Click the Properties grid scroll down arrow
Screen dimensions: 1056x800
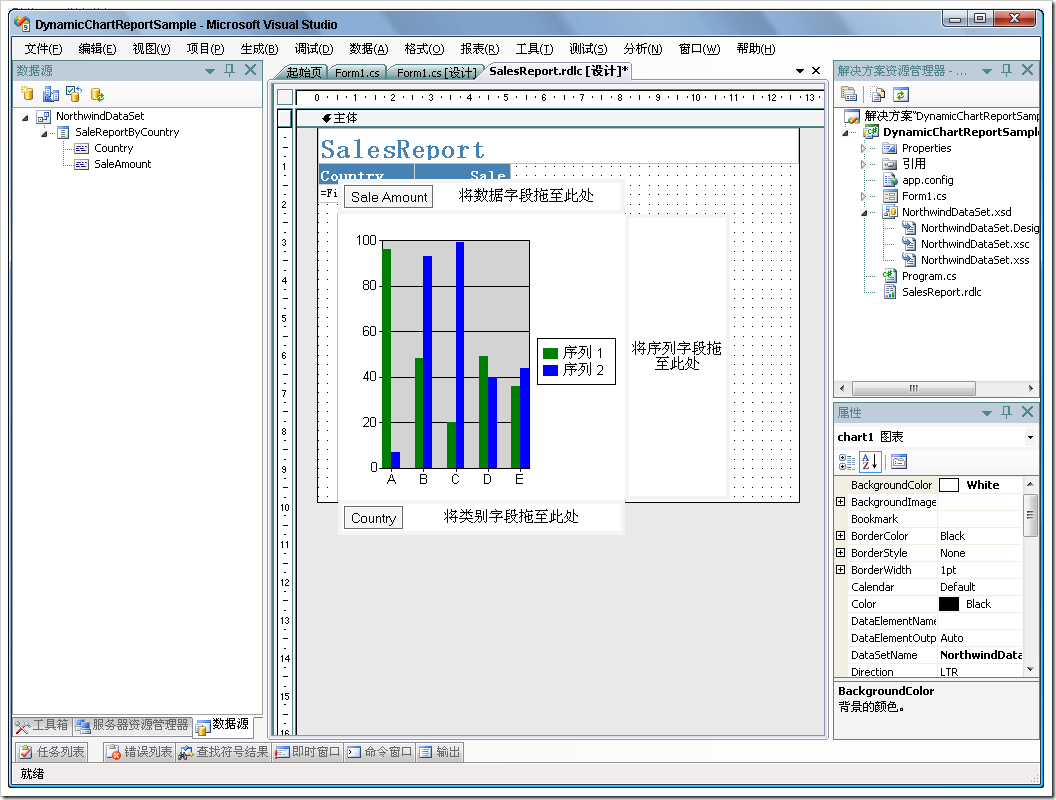click(x=1030, y=669)
